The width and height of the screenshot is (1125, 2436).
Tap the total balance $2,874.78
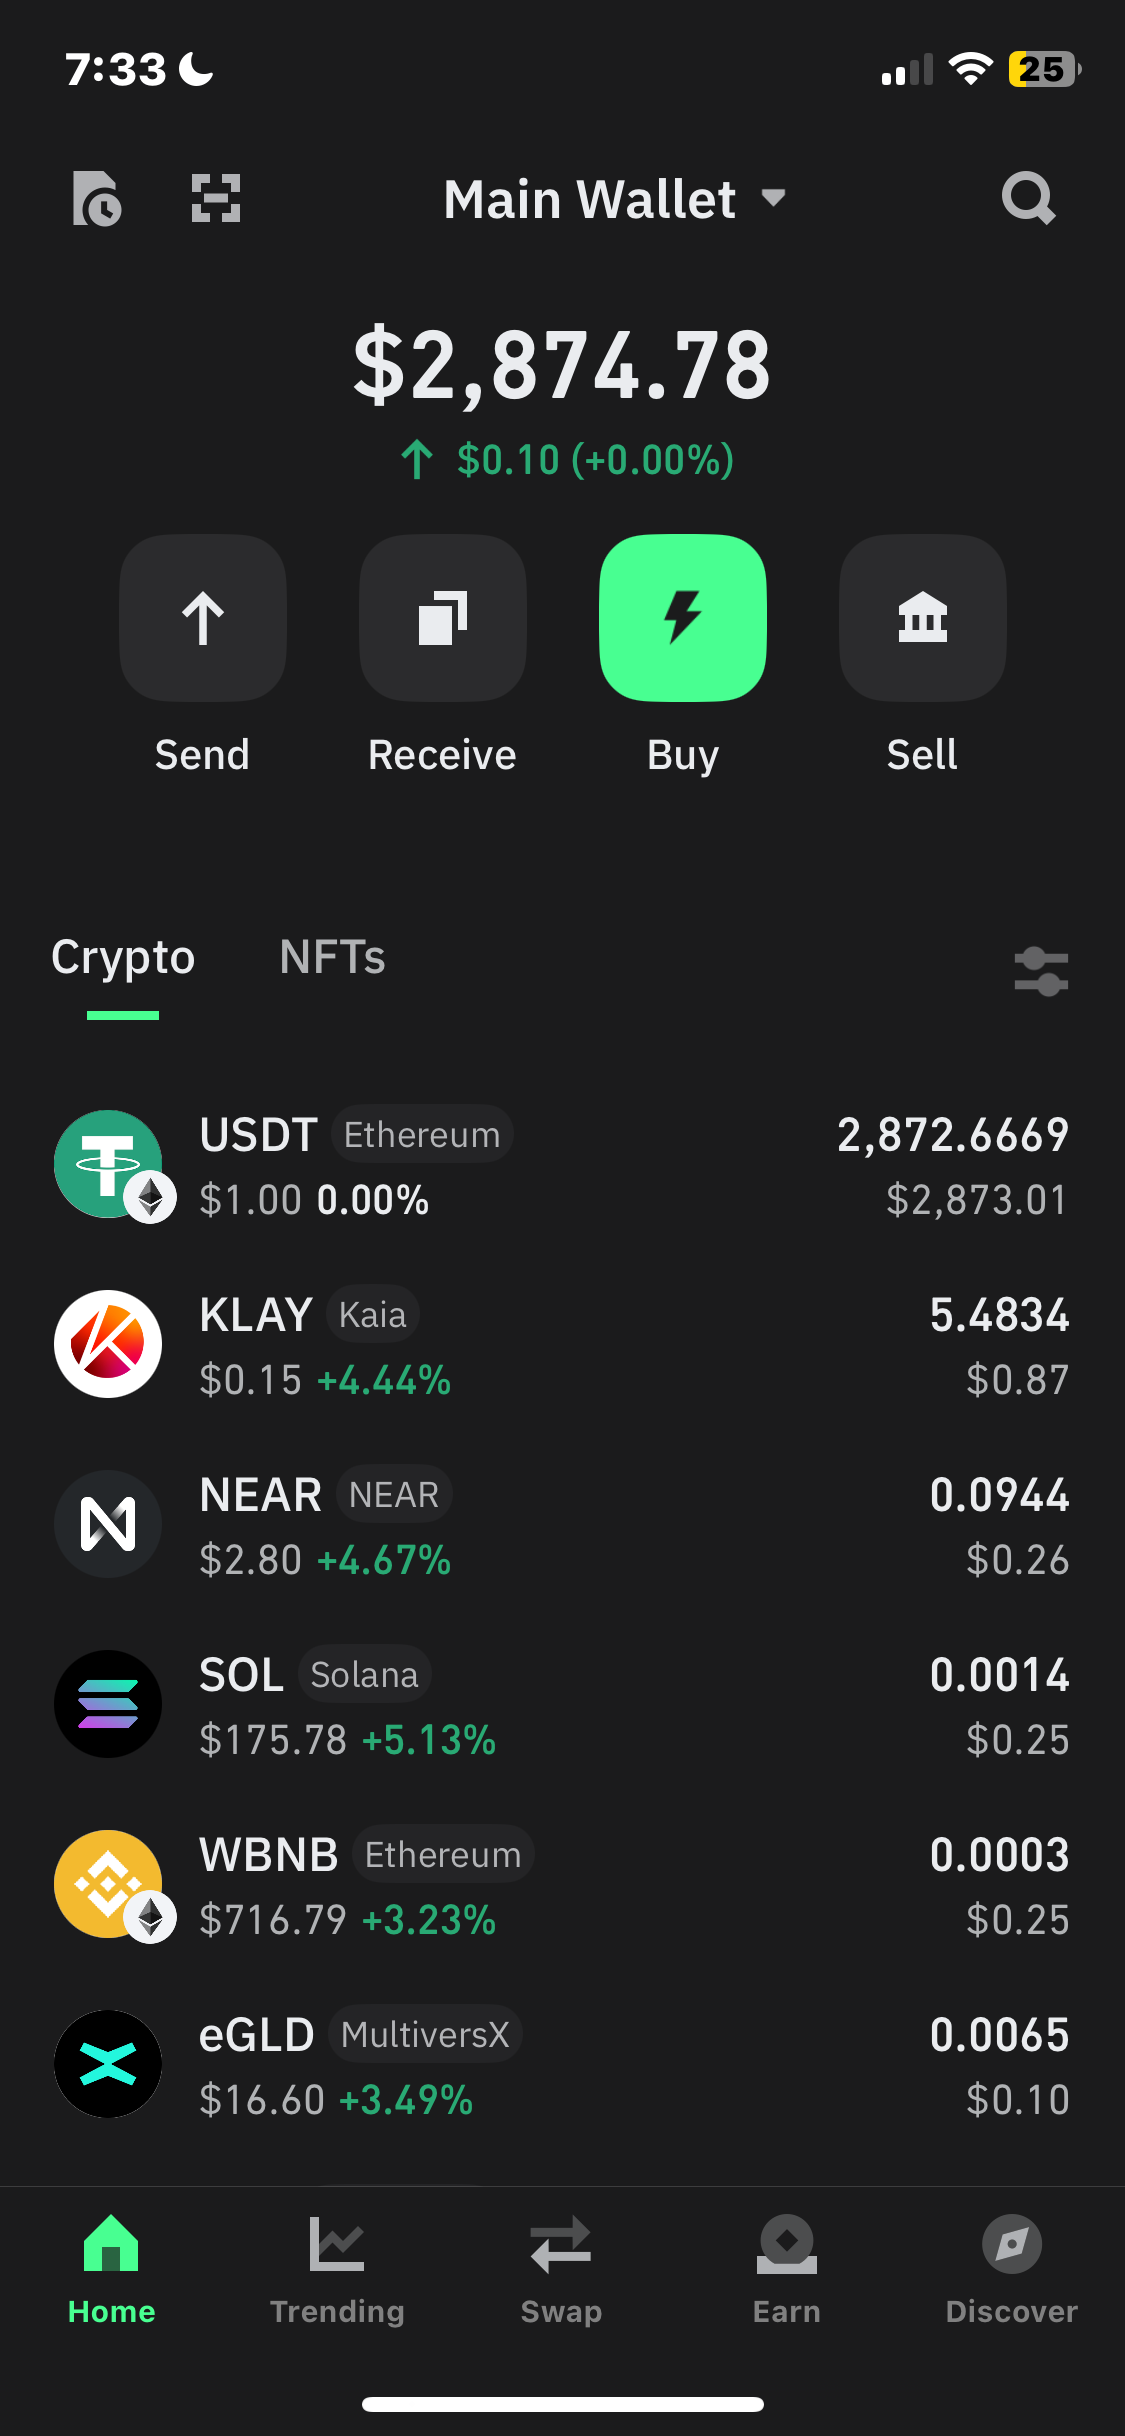coord(562,366)
